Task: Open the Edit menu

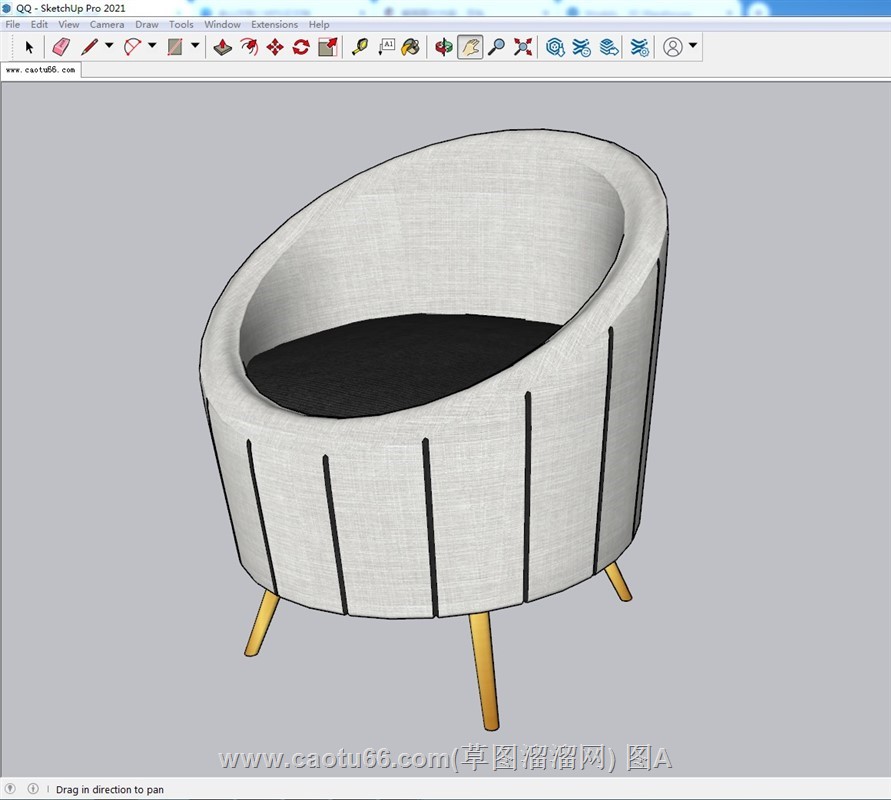Action: click(39, 24)
